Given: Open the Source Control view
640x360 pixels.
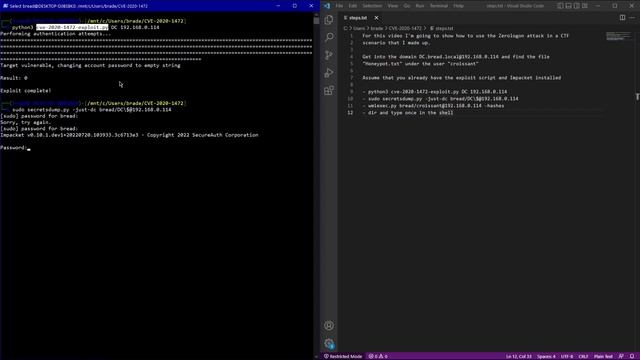Looking at the screenshot, I should [329, 55].
